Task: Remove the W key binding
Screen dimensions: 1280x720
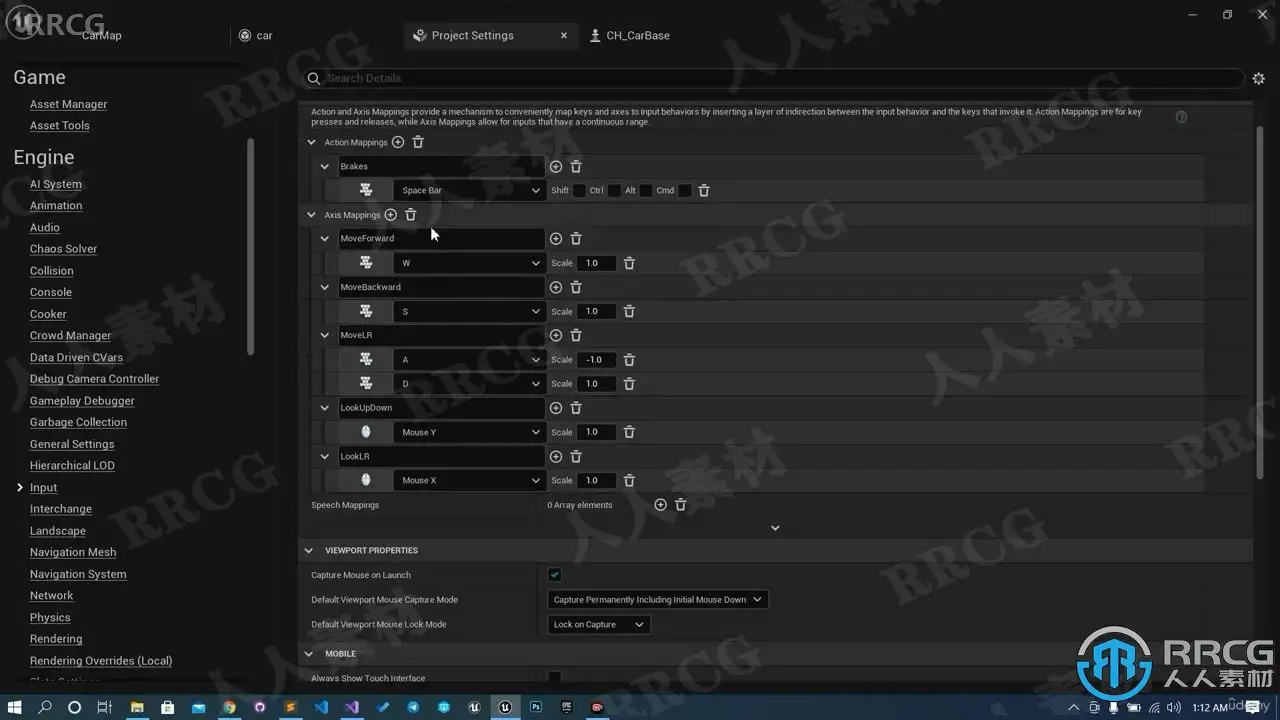Action: tap(629, 263)
